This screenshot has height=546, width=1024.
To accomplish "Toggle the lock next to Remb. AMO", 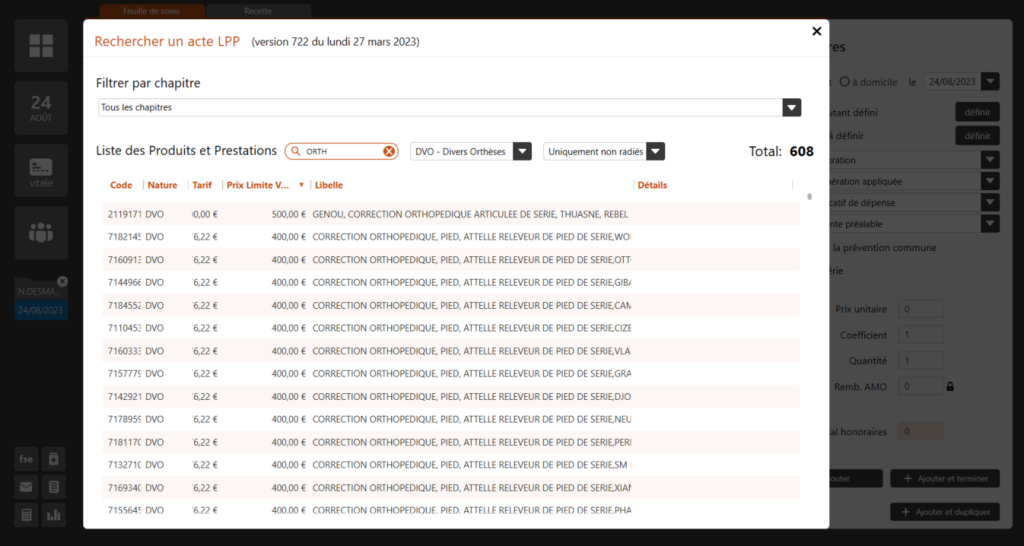I will point(950,386).
